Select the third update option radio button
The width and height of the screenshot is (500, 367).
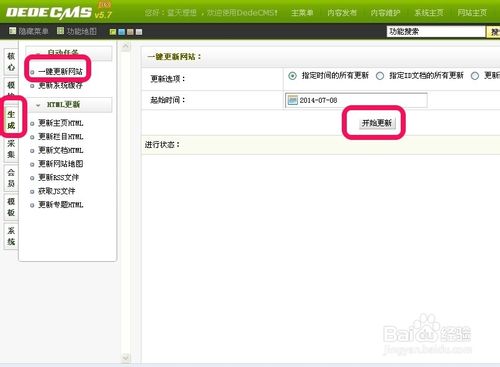(475, 76)
